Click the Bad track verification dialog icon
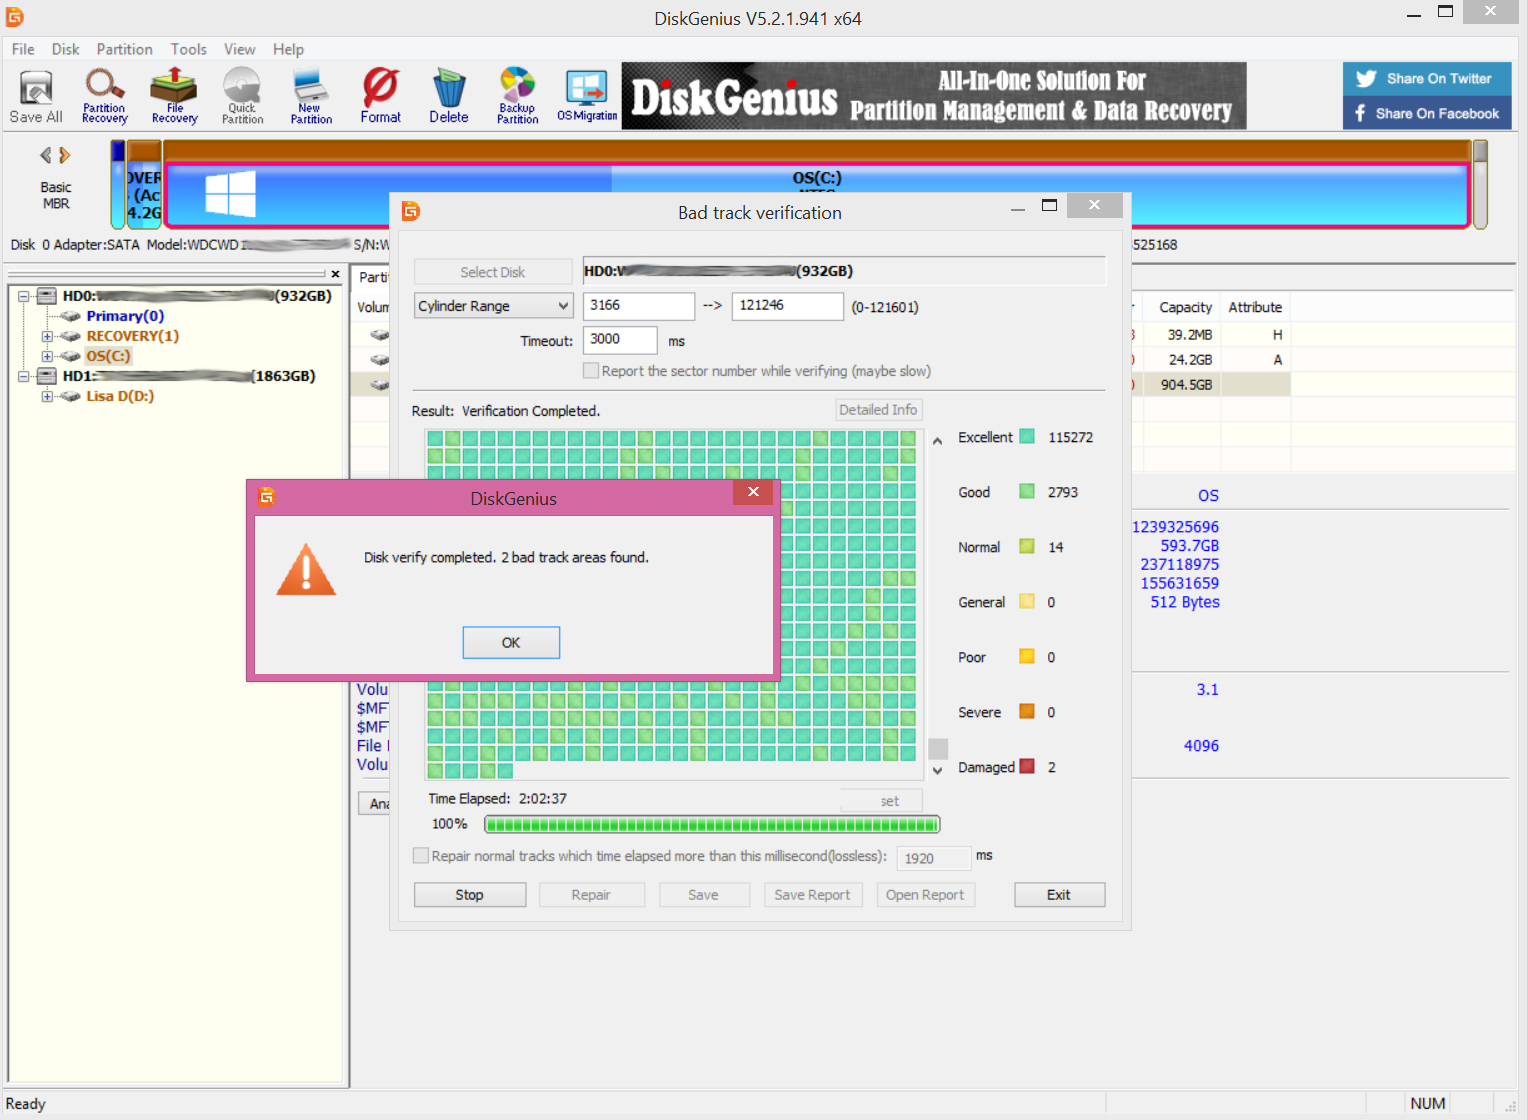This screenshot has width=1528, height=1120. click(411, 211)
